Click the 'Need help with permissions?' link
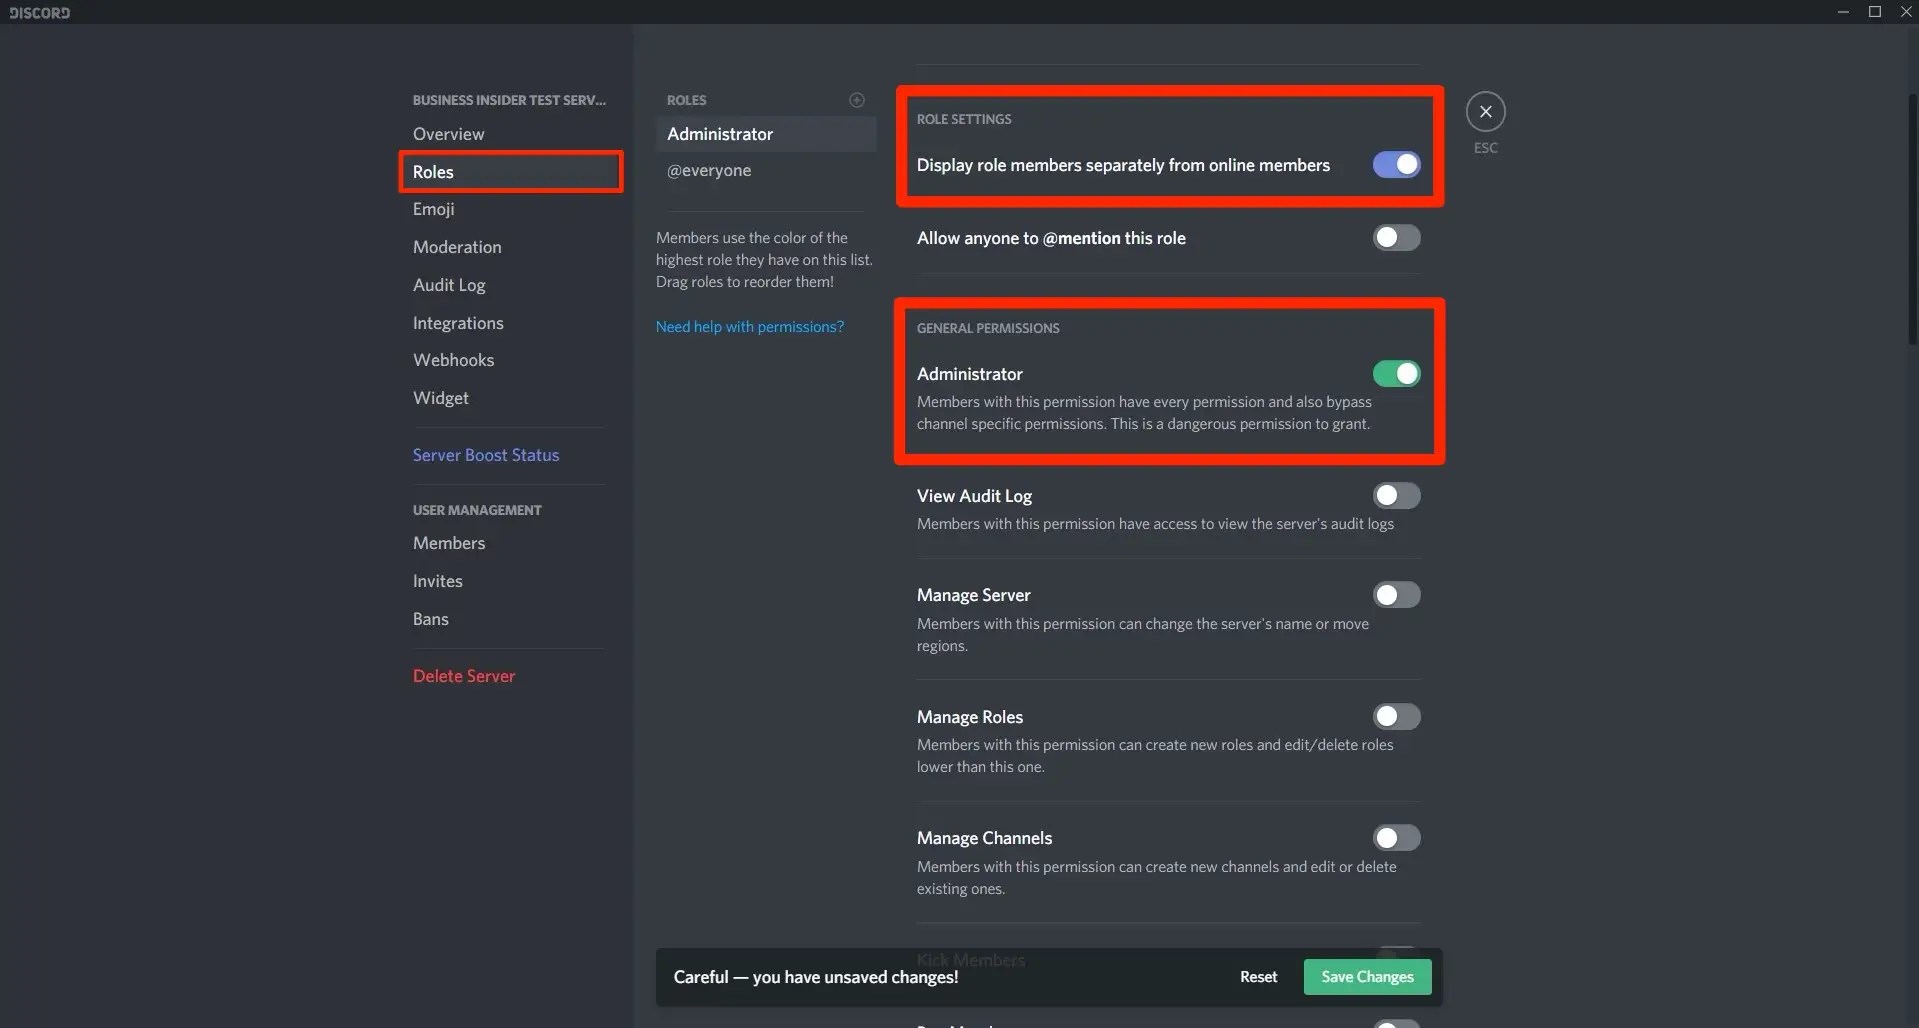Viewport: 1919px width, 1028px height. pos(750,326)
